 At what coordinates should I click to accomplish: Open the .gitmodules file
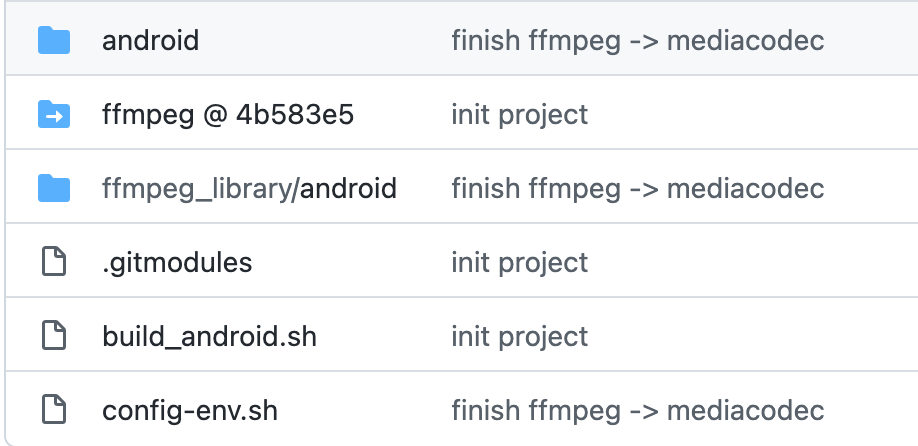(x=177, y=262)
